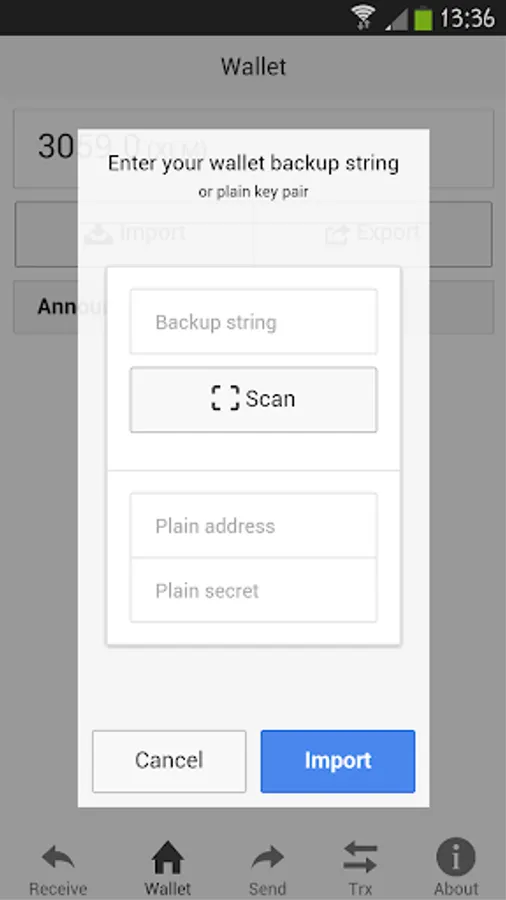Select the Wallet home icon
The image size is (506, 900).
pyautogui.click(x=168, y=857)
